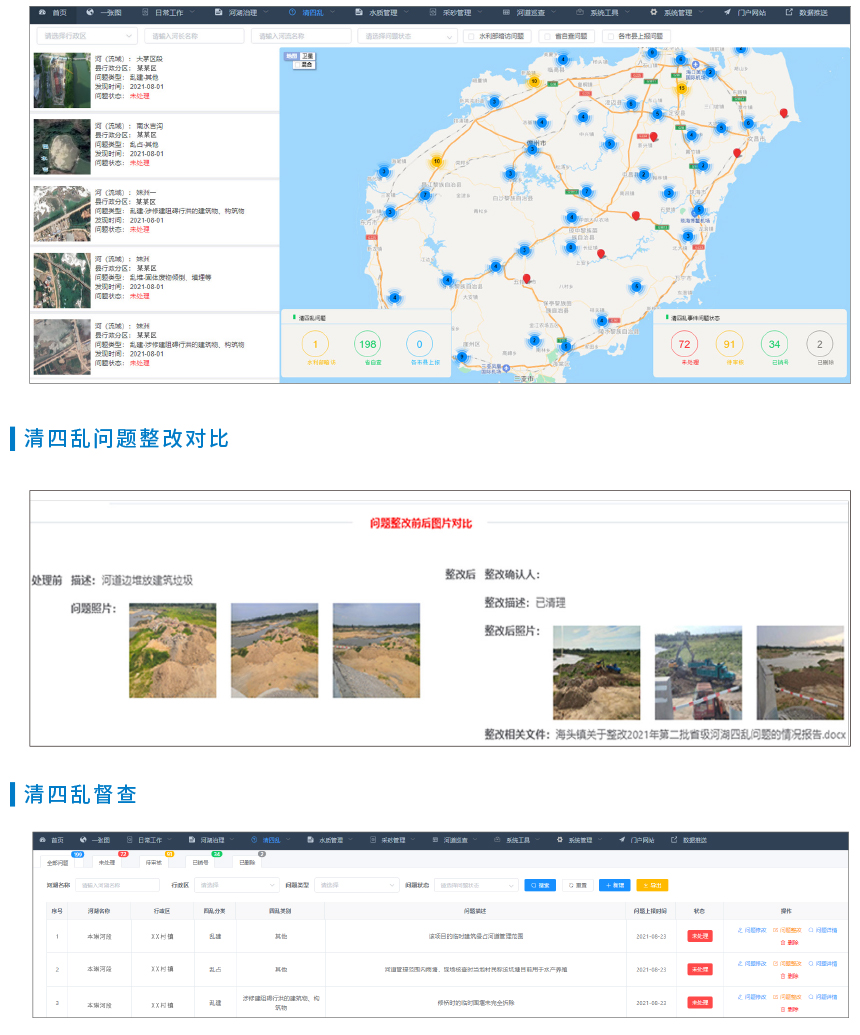The height and width of the screenshot is (1035, 860).
Task: Click the 首页 home icon in top navigation
Action: pos(42,12)
